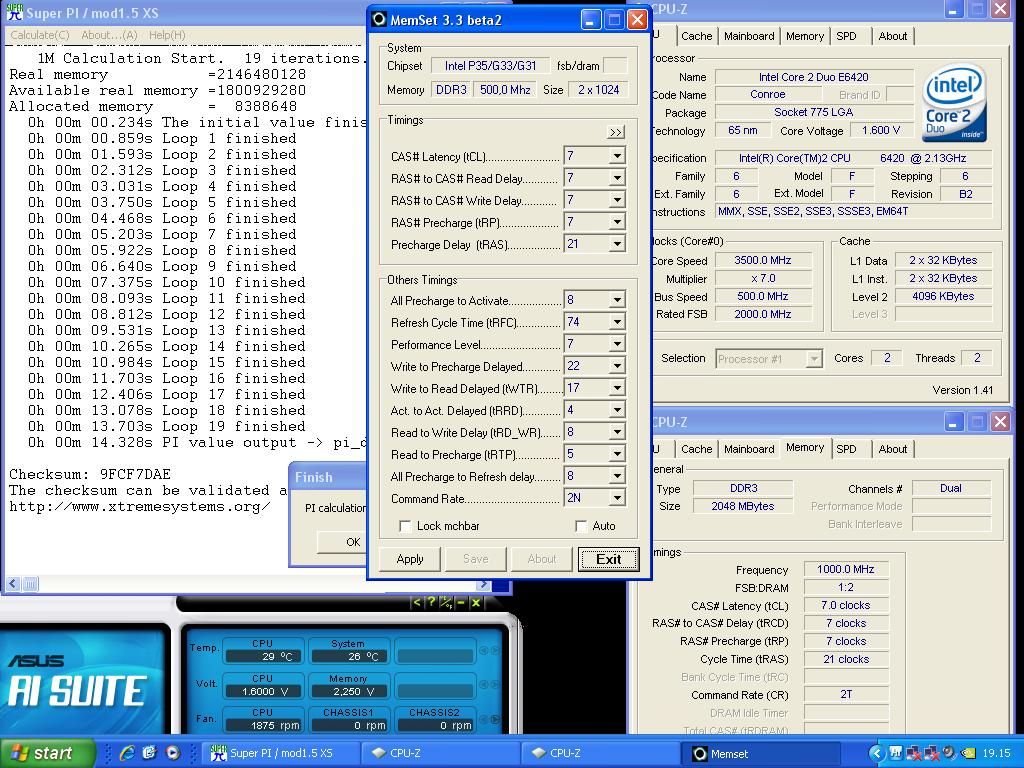Open Read to Precharge (tRTP) dropdown
The width and height of the screenshot is (1024, 768).
coord(616,454)
